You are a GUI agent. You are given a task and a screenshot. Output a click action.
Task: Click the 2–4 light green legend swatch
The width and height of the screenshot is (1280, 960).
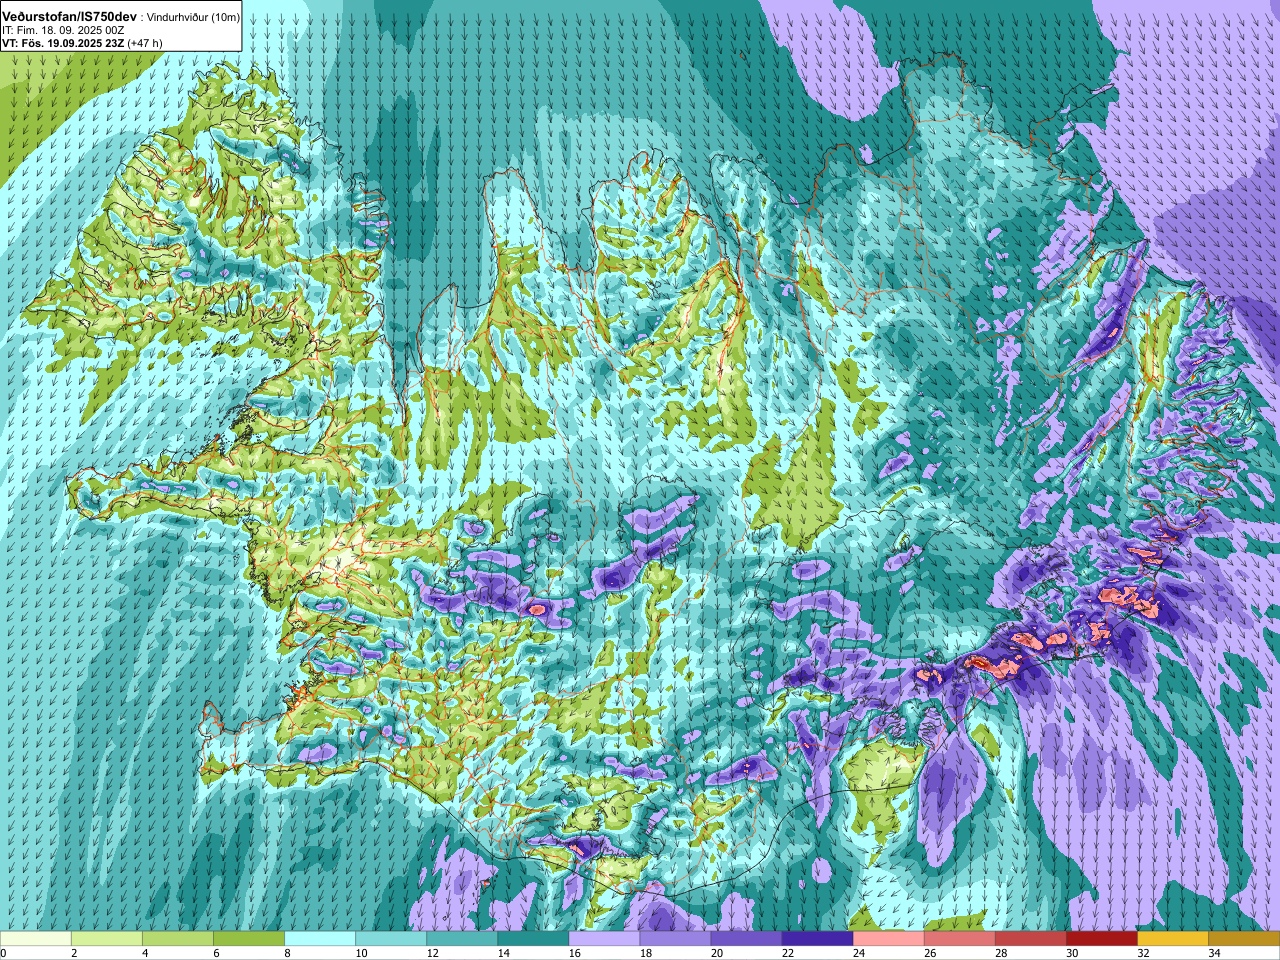click(107, 938)
